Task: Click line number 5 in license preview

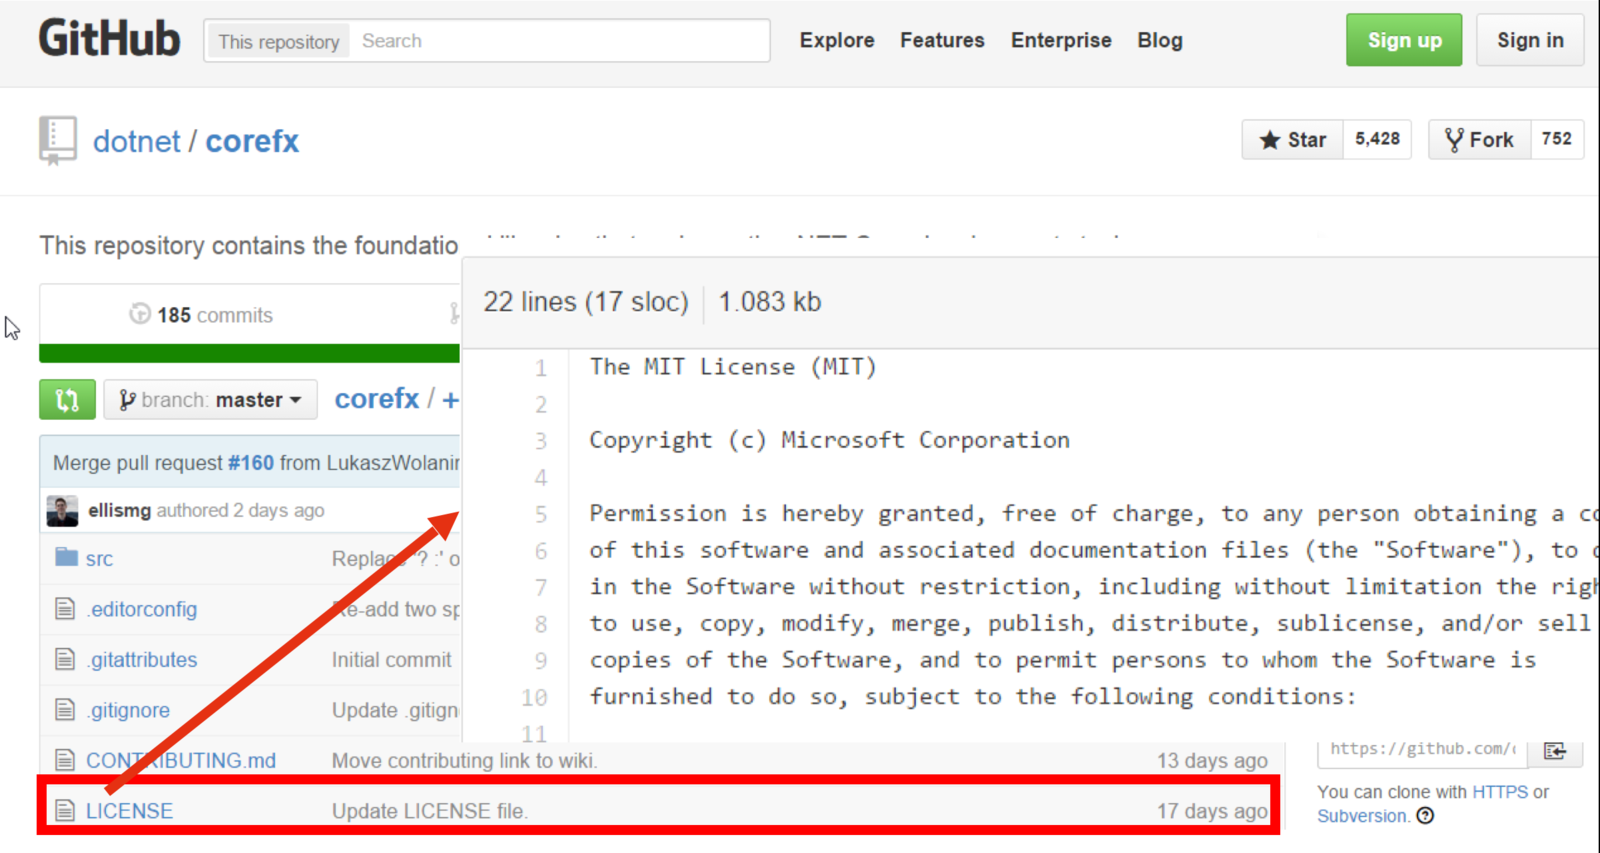Action: tap(541, 514)
